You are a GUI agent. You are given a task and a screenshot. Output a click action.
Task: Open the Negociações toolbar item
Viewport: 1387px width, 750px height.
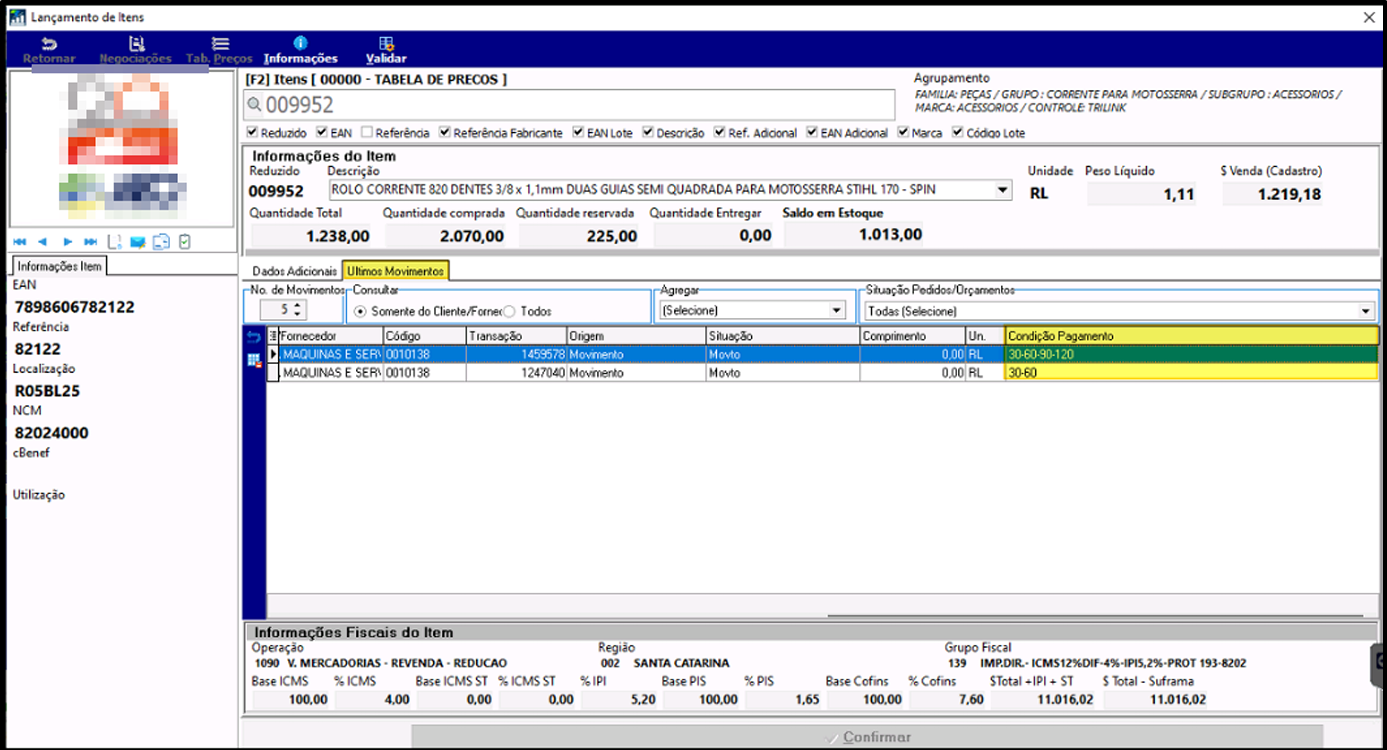coord(136,51)
